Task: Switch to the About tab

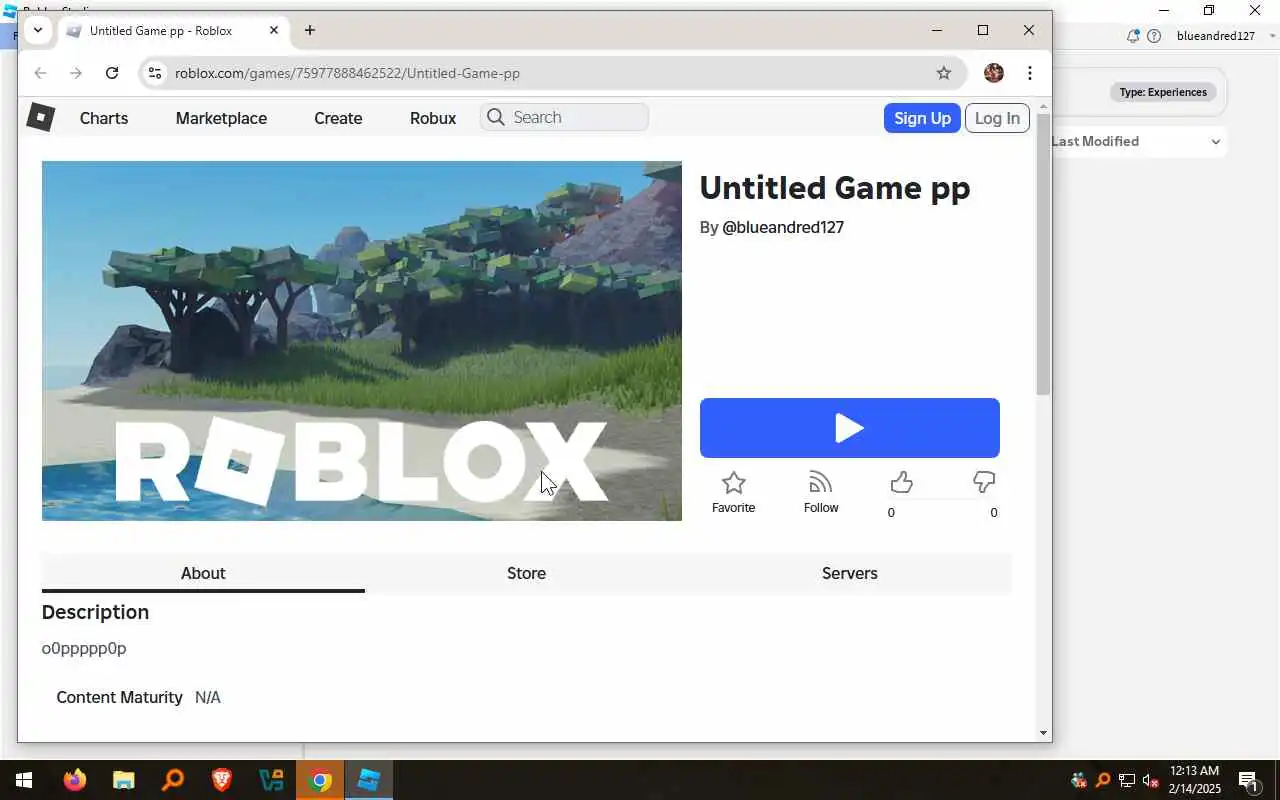Action: click(203, 573)
